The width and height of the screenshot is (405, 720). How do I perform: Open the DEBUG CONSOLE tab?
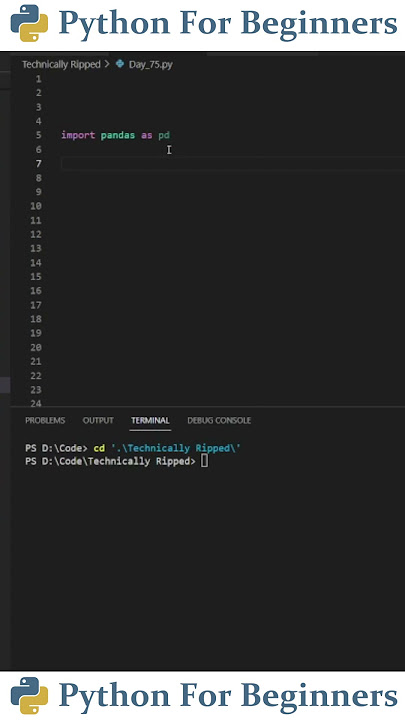tap(219, 420)
